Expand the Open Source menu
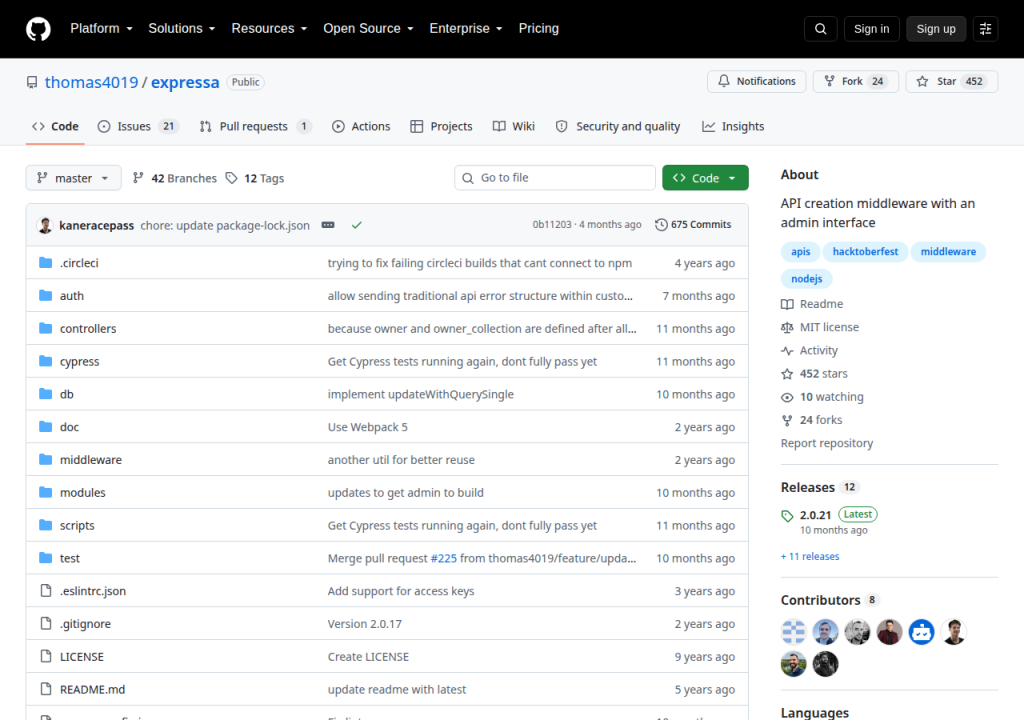Image resolution: width=1024 pixels, height=720 pixels. (368, 29)
